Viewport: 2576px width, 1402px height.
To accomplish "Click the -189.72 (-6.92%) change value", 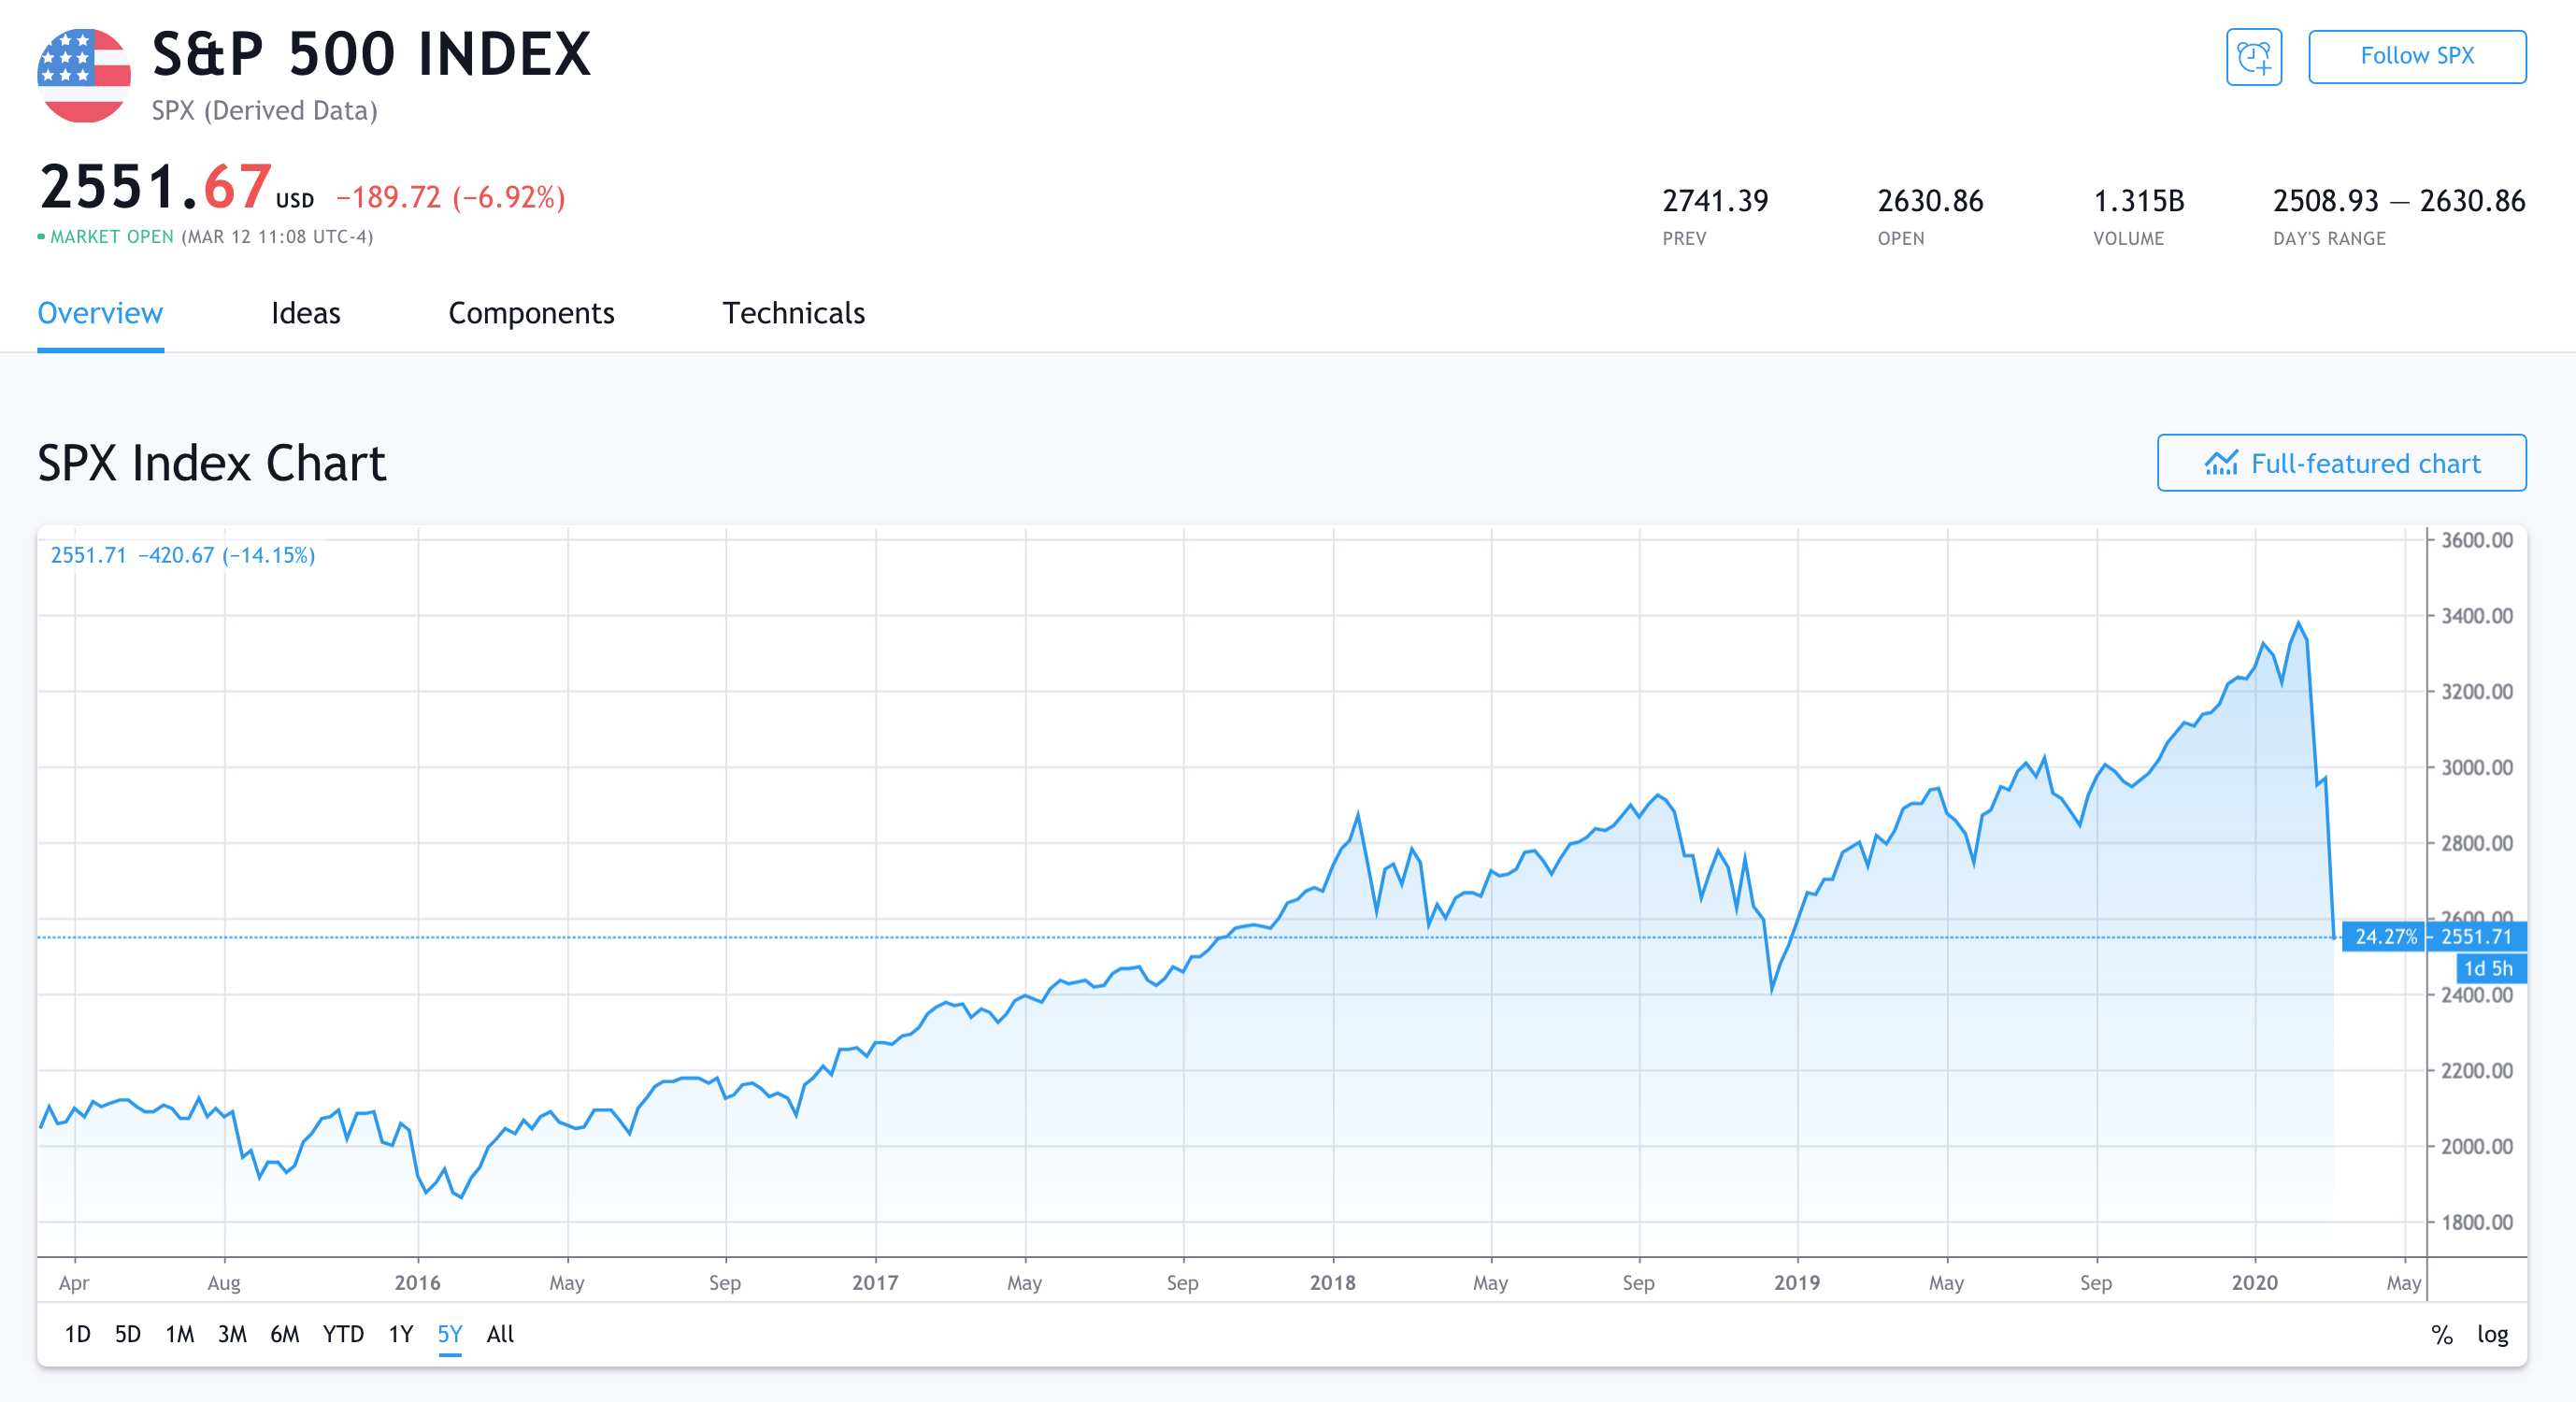I will (450, 197).
